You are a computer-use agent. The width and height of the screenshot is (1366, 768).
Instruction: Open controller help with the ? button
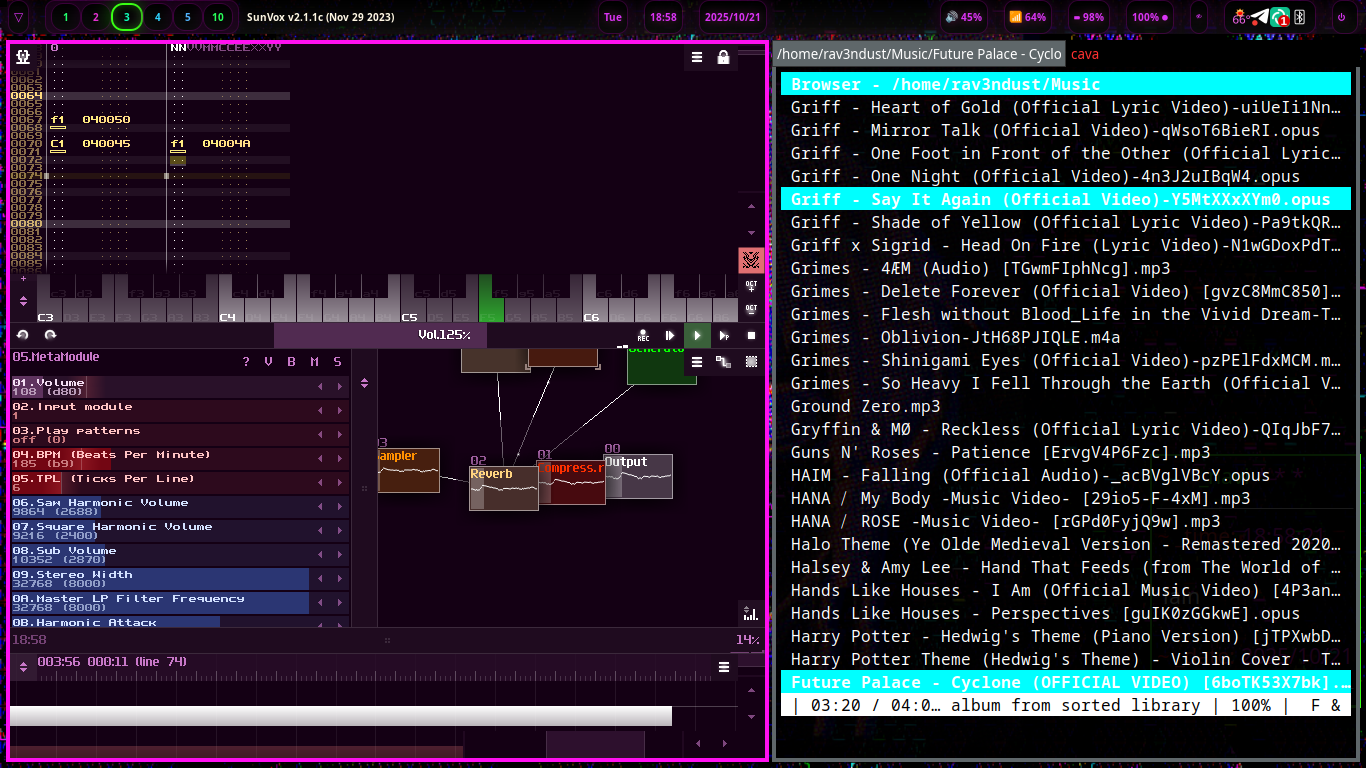[246, 362]
